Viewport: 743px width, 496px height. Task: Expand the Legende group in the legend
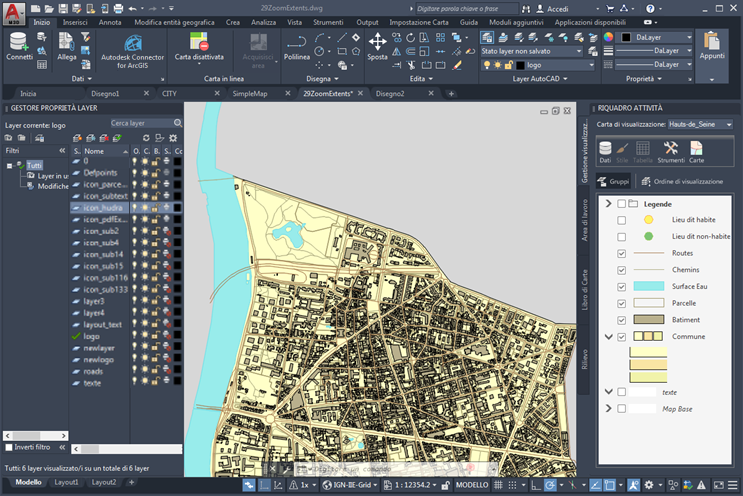[607, 203]
